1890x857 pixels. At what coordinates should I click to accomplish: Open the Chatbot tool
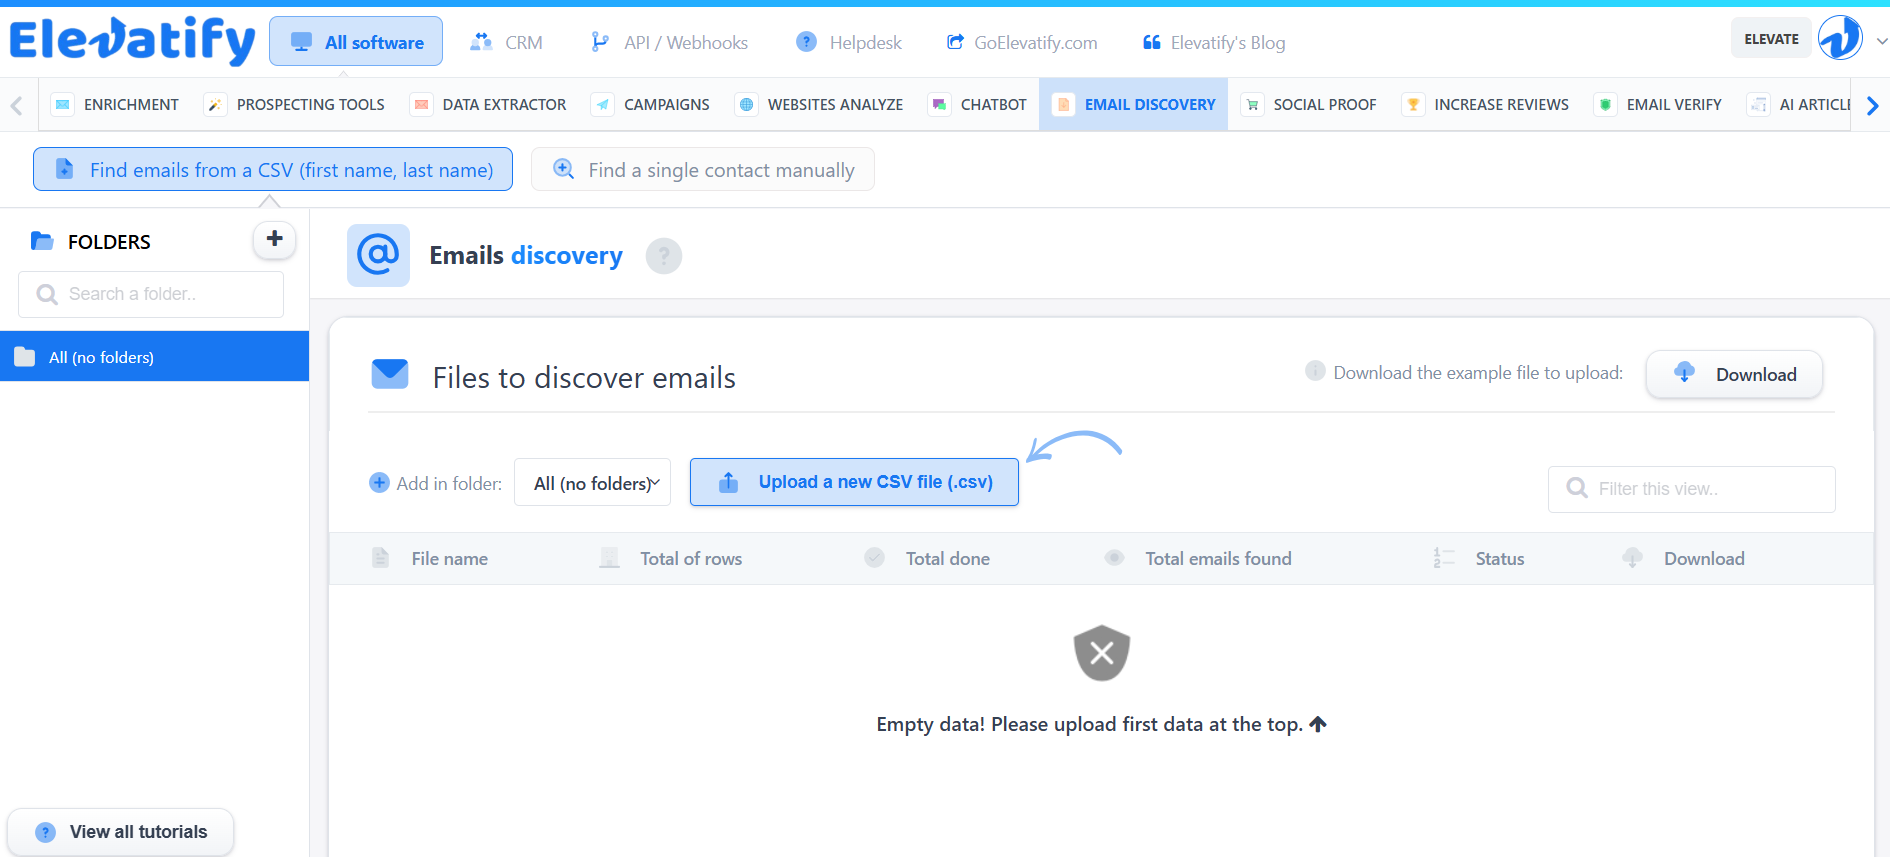[x=978, y=105]
